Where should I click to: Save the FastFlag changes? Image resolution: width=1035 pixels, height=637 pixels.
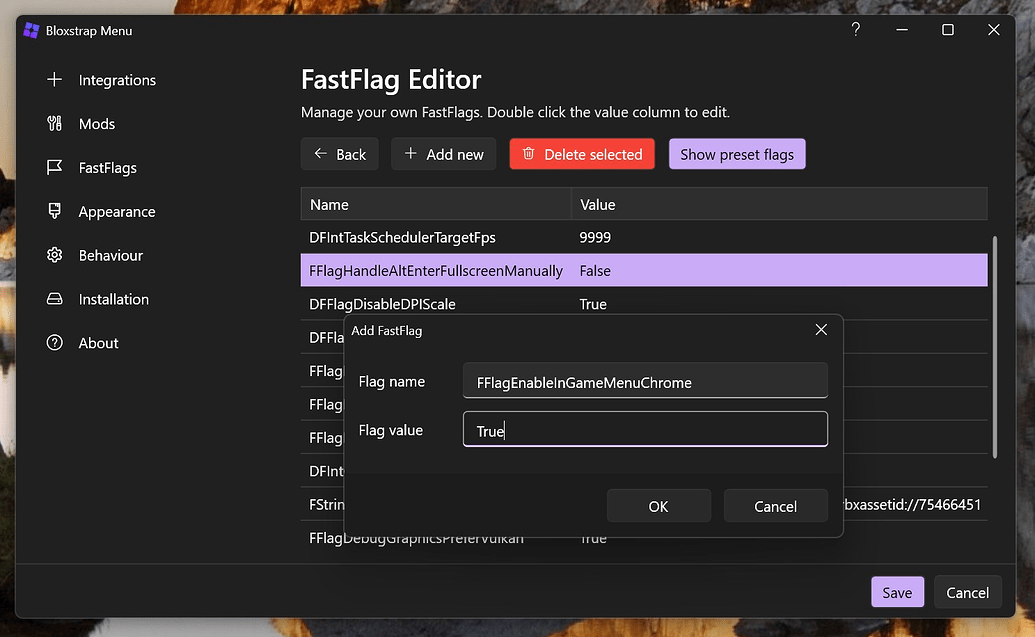point(897,591)
